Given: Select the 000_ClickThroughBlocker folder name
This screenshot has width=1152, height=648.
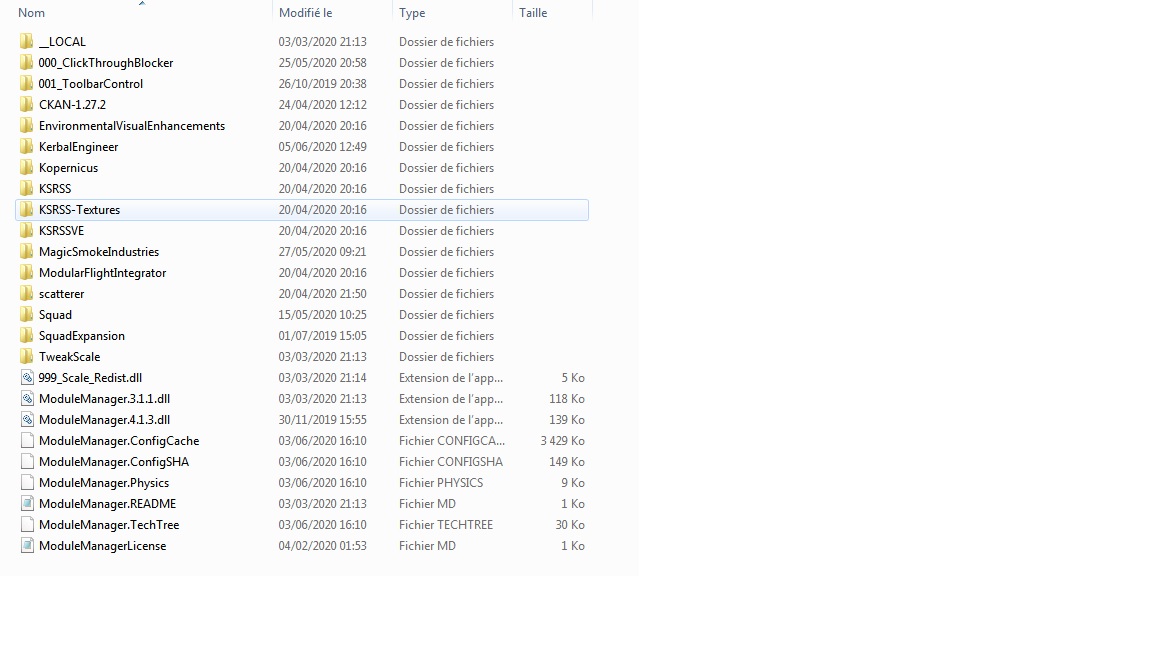Looking at the screenshot, I should (106, 63).
